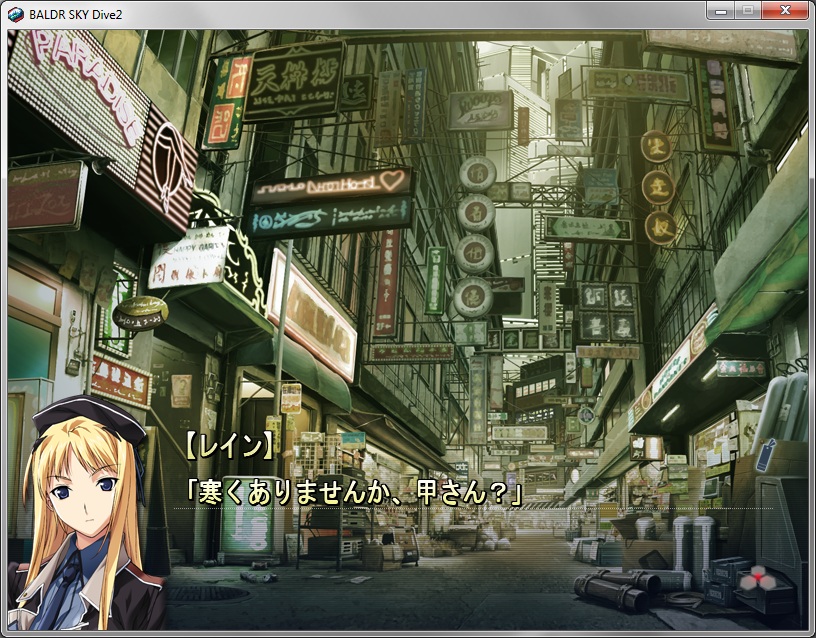Click the dialogue line 「寒くありませんか、甲さん？」
The height and width of the screenshot is (638, 816).
click(x=353, y=493)
